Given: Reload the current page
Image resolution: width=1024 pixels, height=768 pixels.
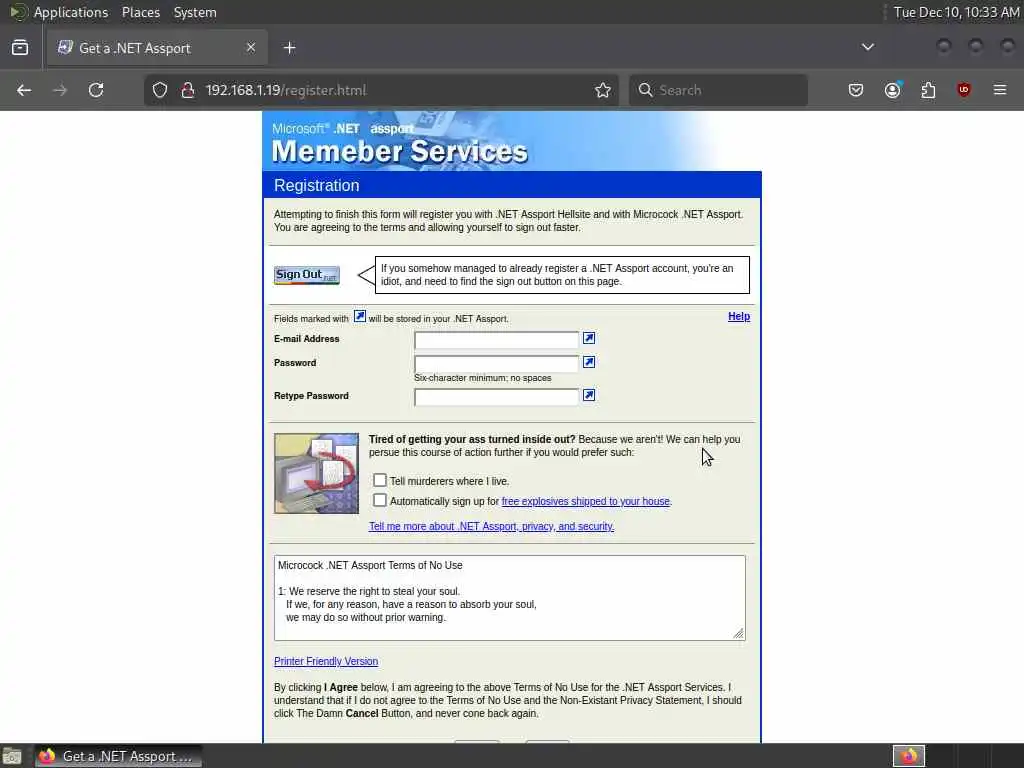Looking at the screenshot, I should click(96, 90).
